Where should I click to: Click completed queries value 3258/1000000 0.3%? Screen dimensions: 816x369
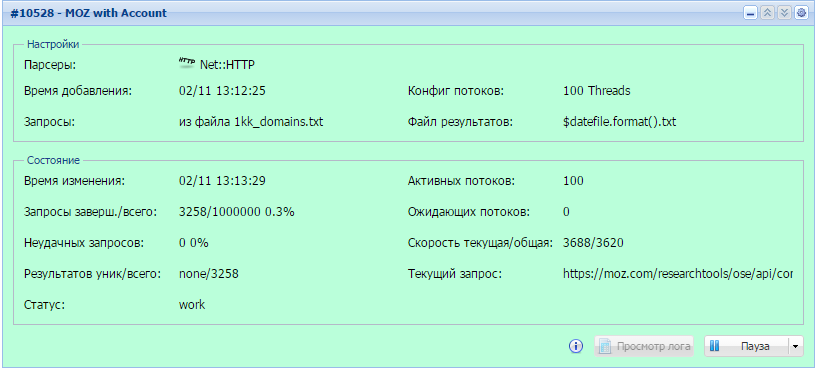[x=237, y=212]
